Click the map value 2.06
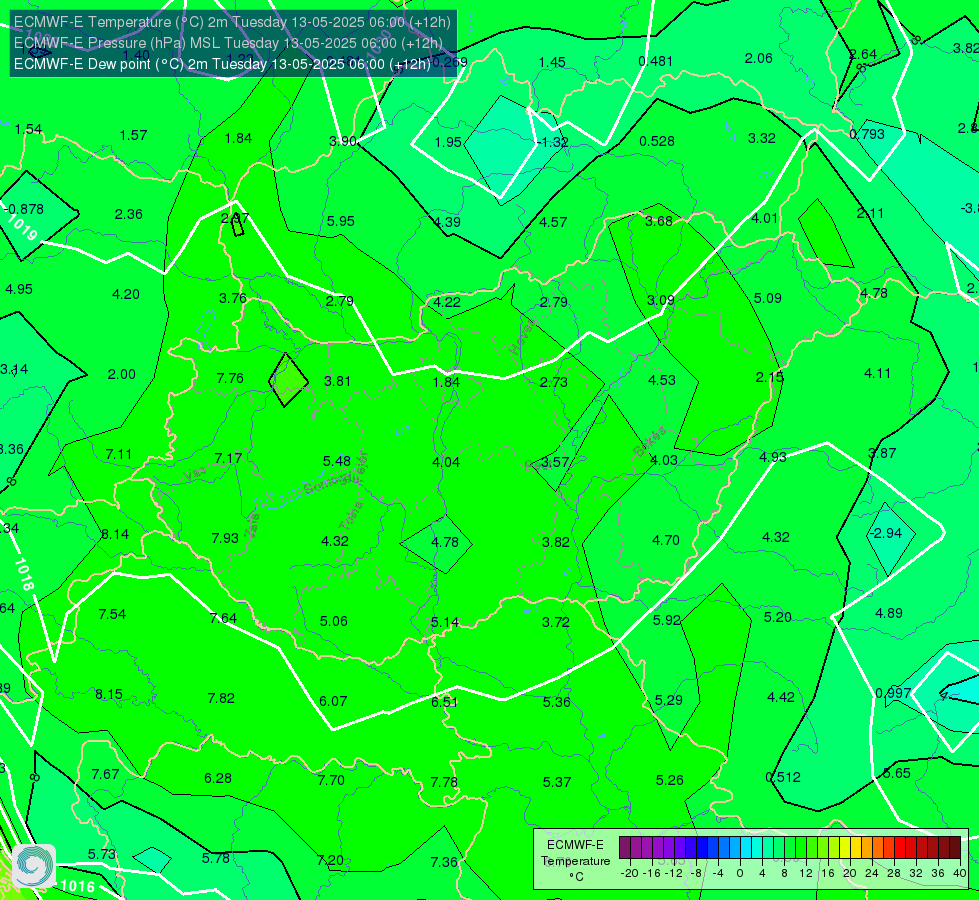Viewport: 979px width, 900px height. (x=759, y=59)
